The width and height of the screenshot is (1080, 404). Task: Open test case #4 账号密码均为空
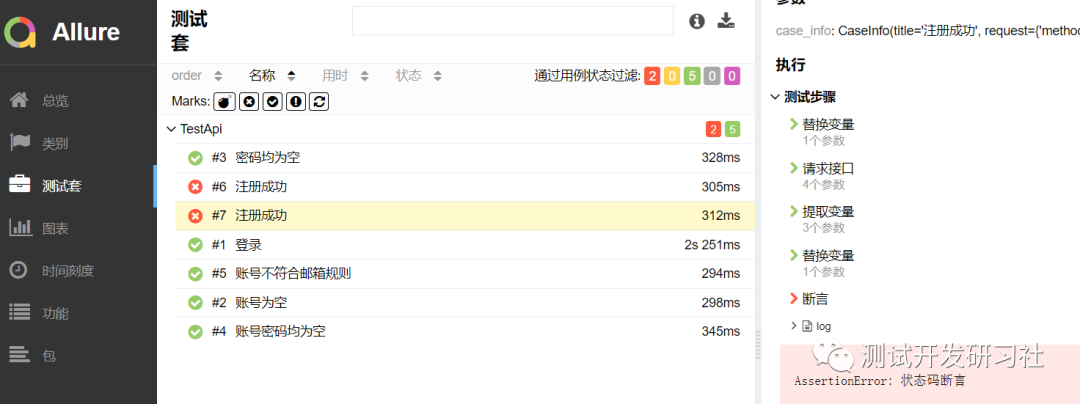point(465,332)
